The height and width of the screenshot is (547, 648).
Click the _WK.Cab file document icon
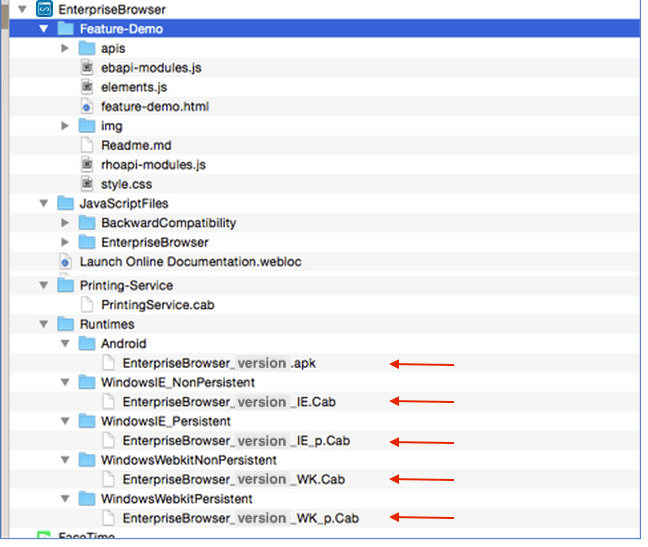(x=108, y=479)
